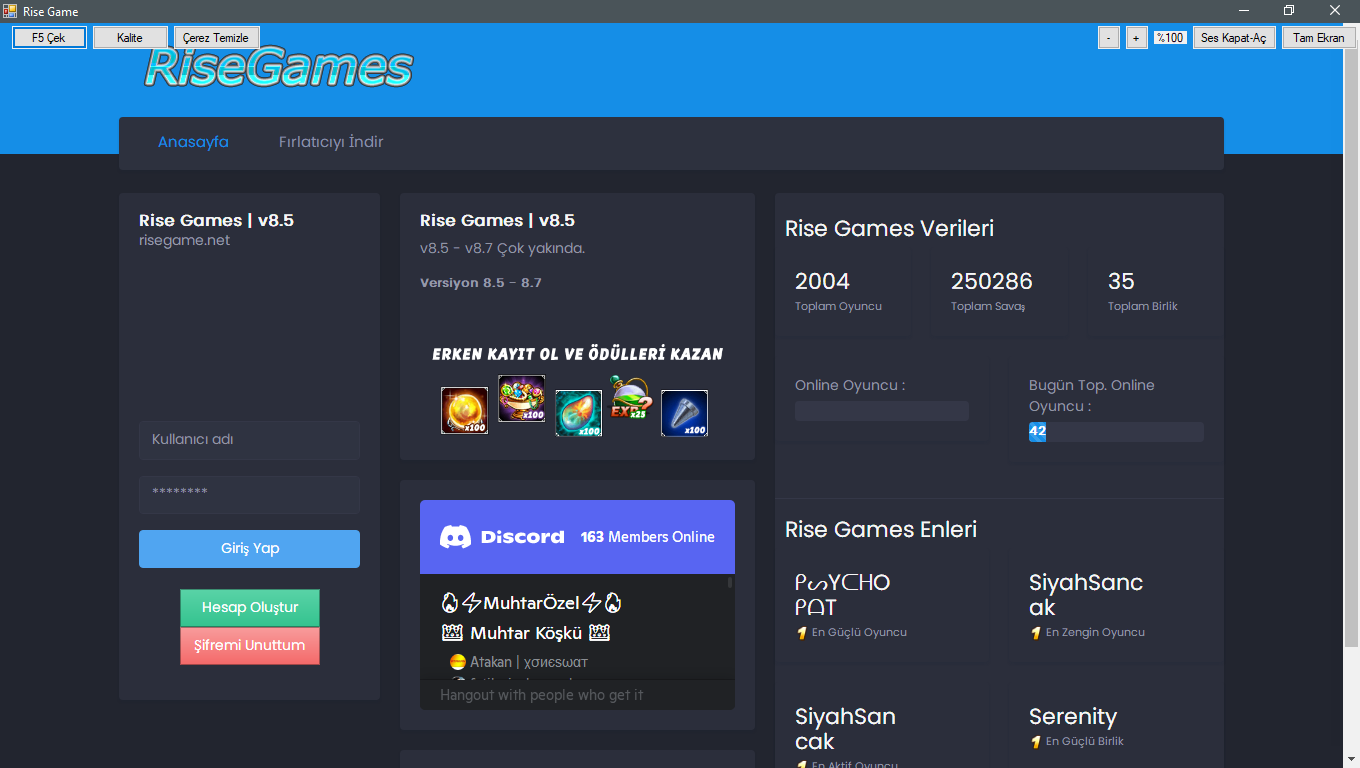Toggle sound with Ses Kapat-Aç

[x=1234, y=38]
